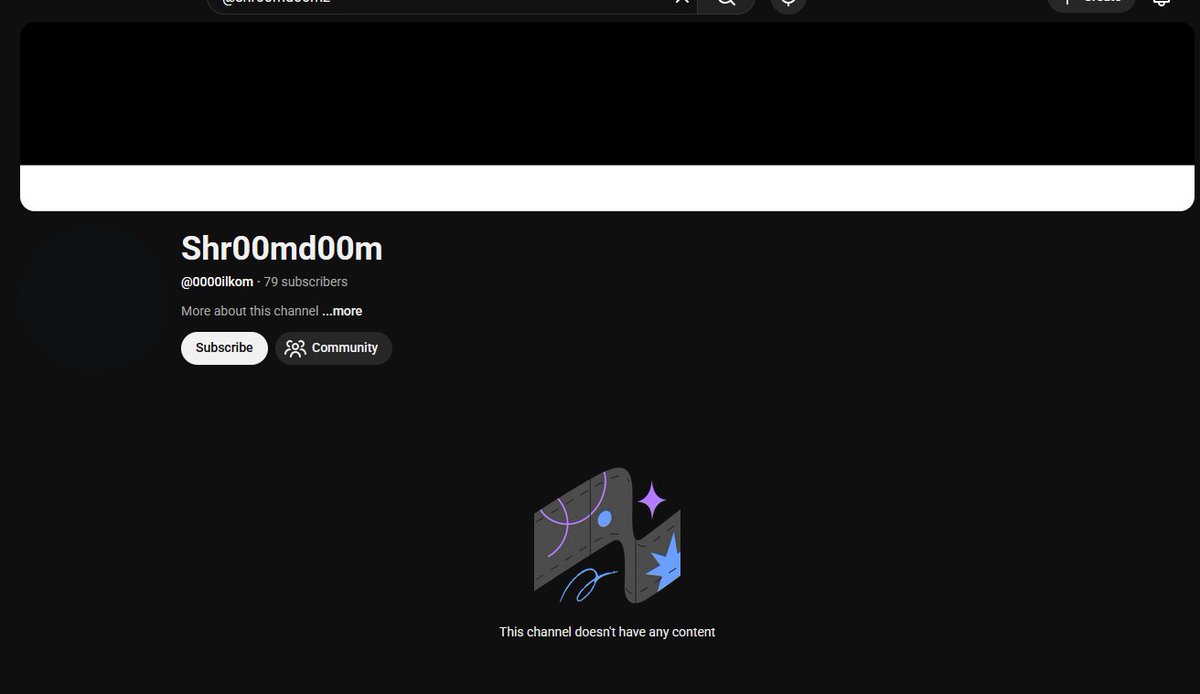Click the channel banner image
The height and width of the screenshot is (694, 1200).
[607, 116]
